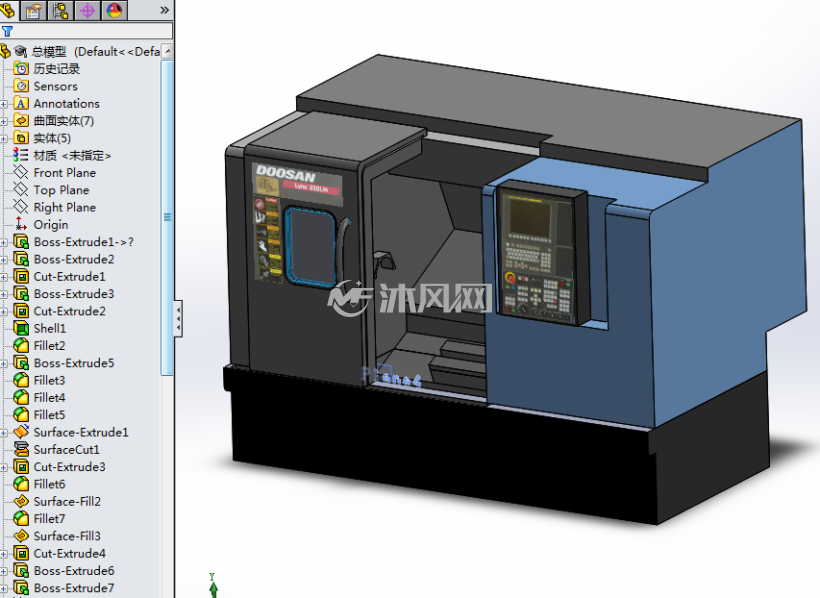Expand the 实体(5) solid bodies folder
820x598 pixels.
click(x=4, y=139)
